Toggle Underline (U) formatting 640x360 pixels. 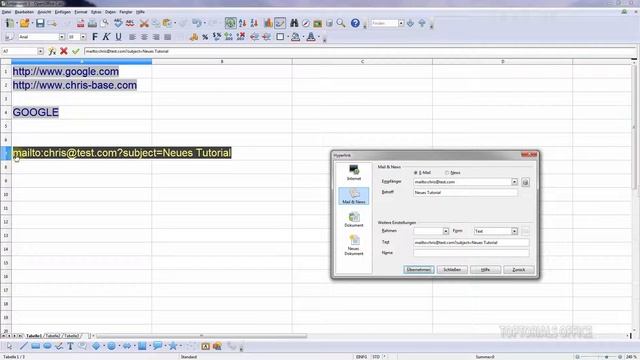tap(118, 37)
